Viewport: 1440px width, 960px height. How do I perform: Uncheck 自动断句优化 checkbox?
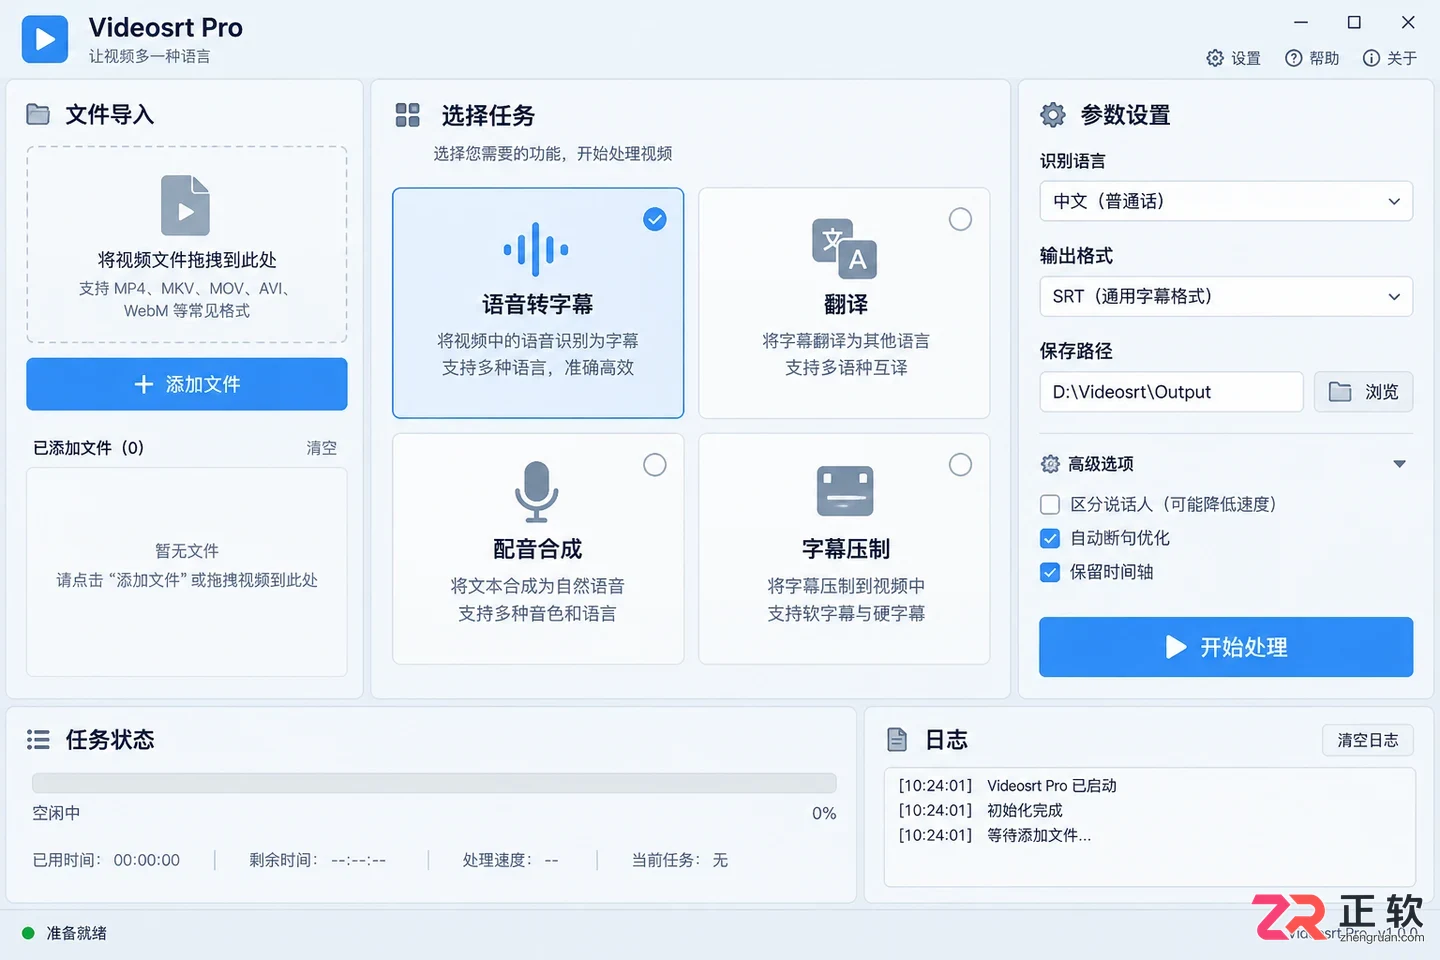click(1050, 538)
